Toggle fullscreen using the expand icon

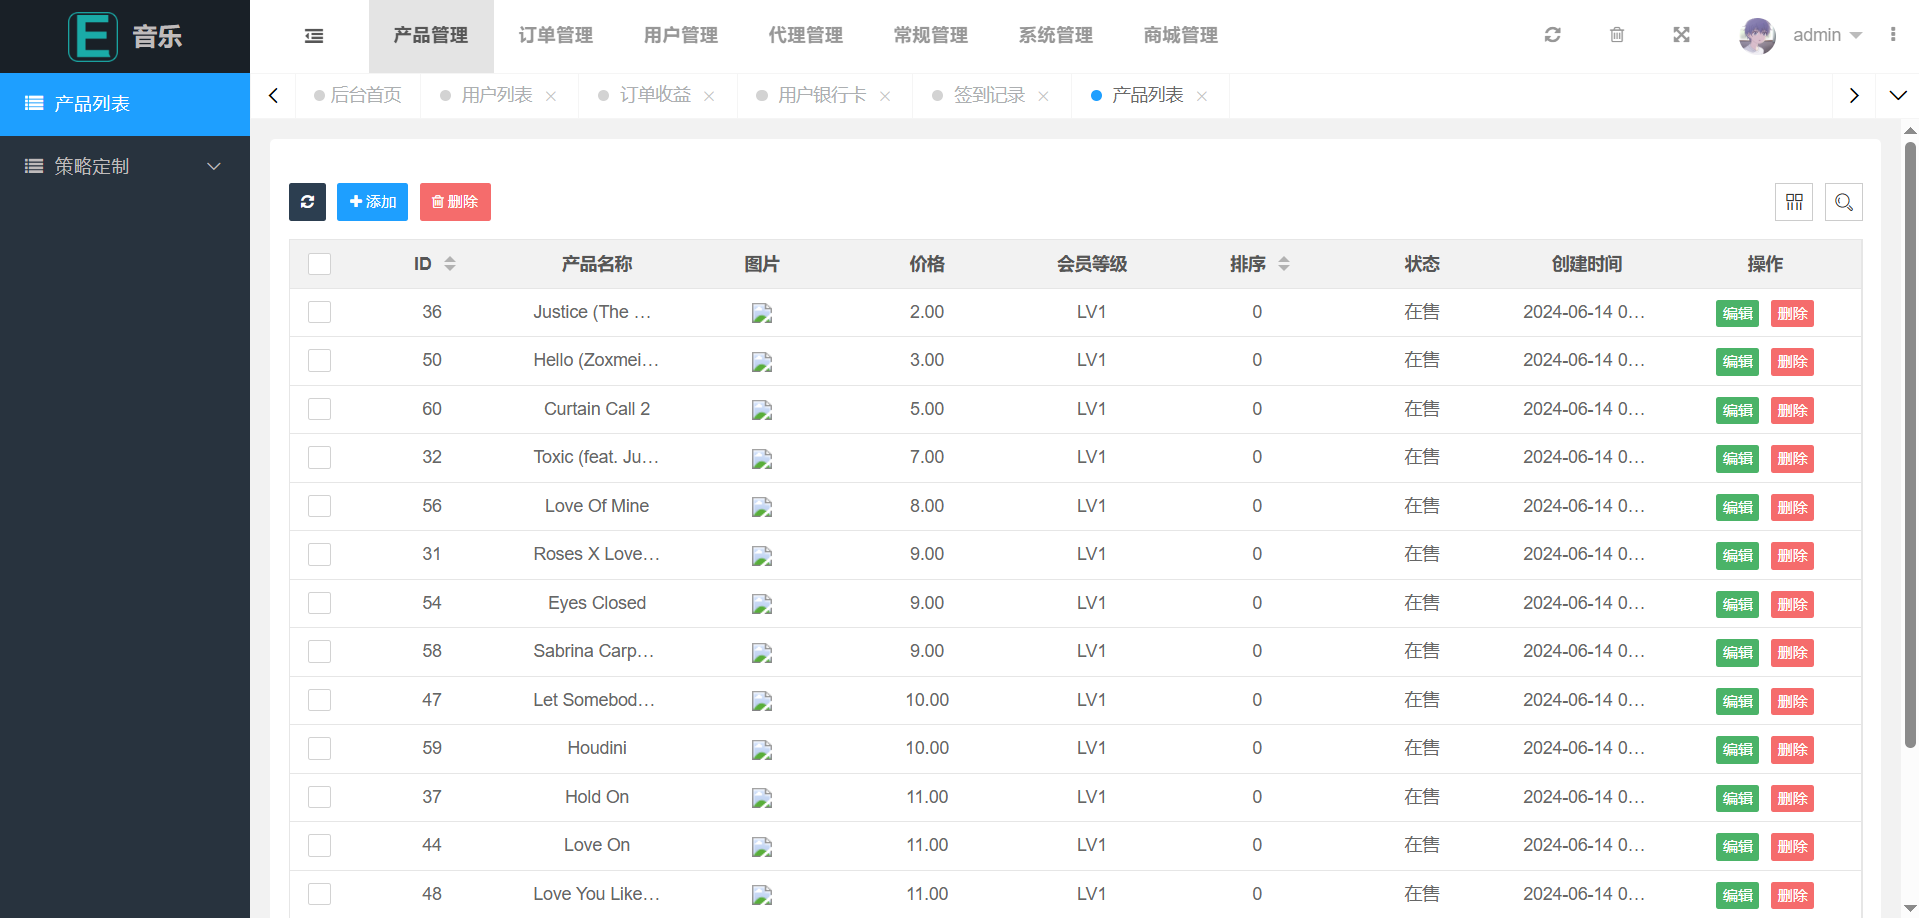coord(1681,35)
